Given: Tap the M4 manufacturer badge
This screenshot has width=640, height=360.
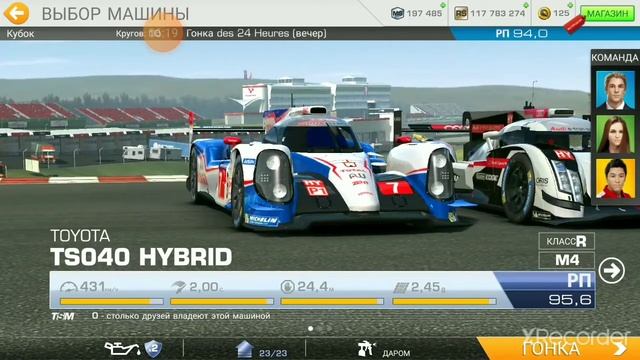Looking at the screenshot, I should (x=567, y=260).
